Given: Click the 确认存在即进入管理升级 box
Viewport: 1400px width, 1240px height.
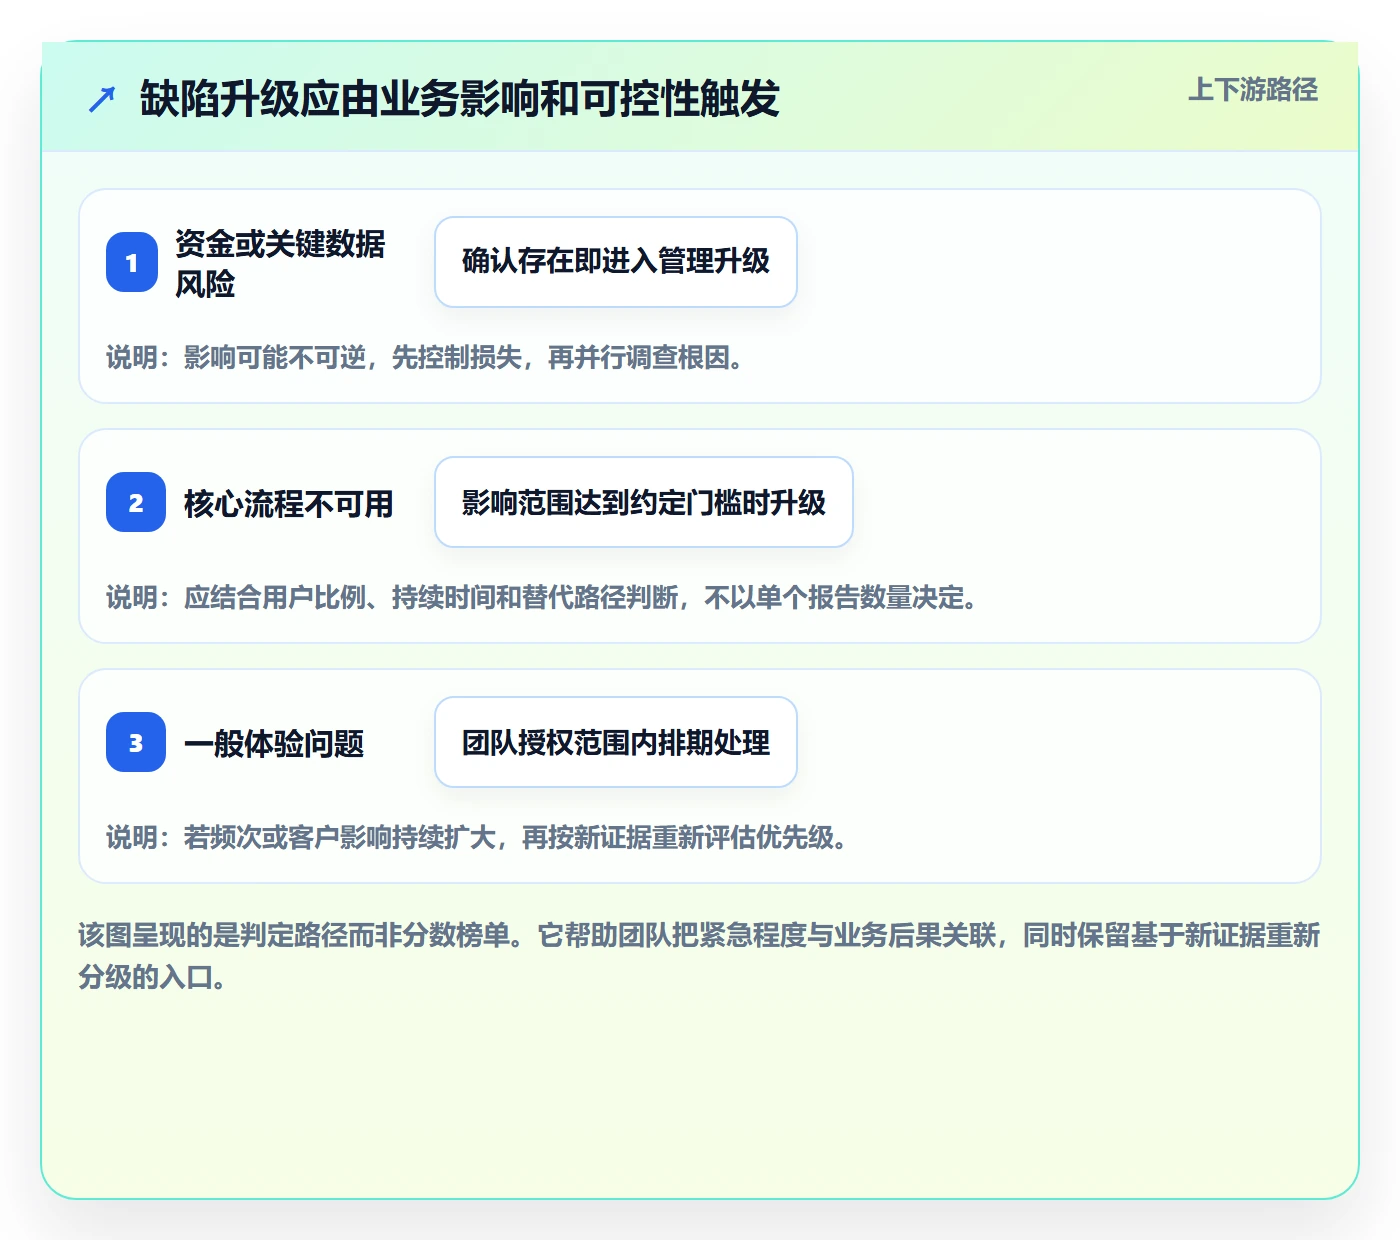Looking at the screenshot, I should click(616, 262).
